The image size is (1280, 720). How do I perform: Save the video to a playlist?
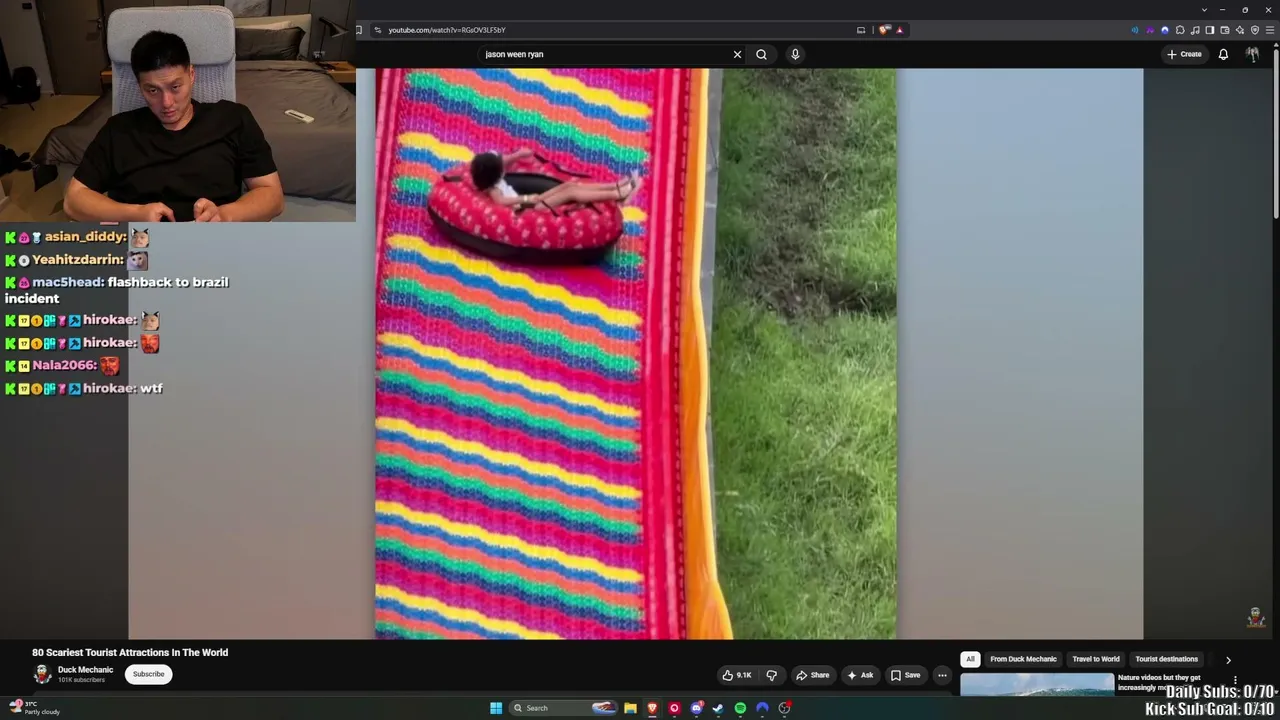905,675
